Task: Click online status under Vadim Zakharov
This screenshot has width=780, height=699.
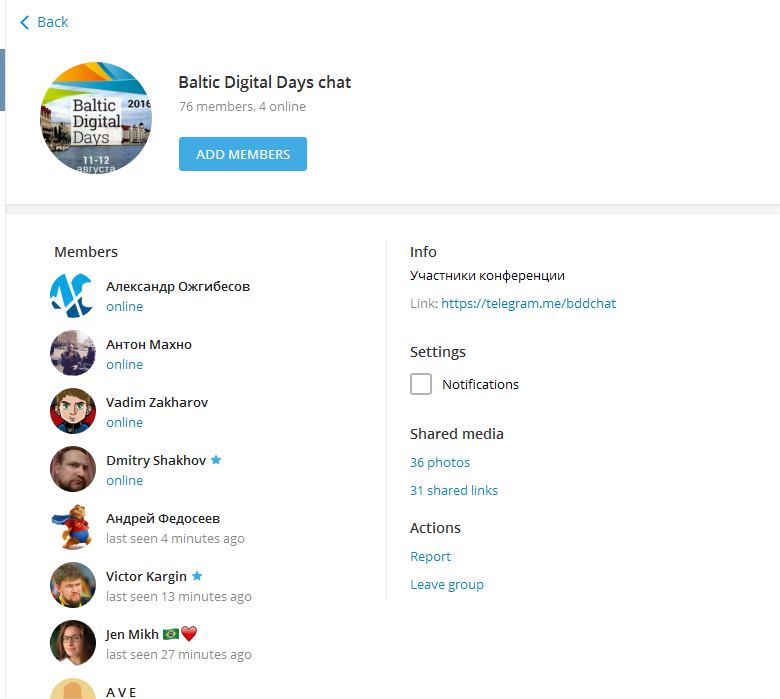Action: tap(124, 422)
